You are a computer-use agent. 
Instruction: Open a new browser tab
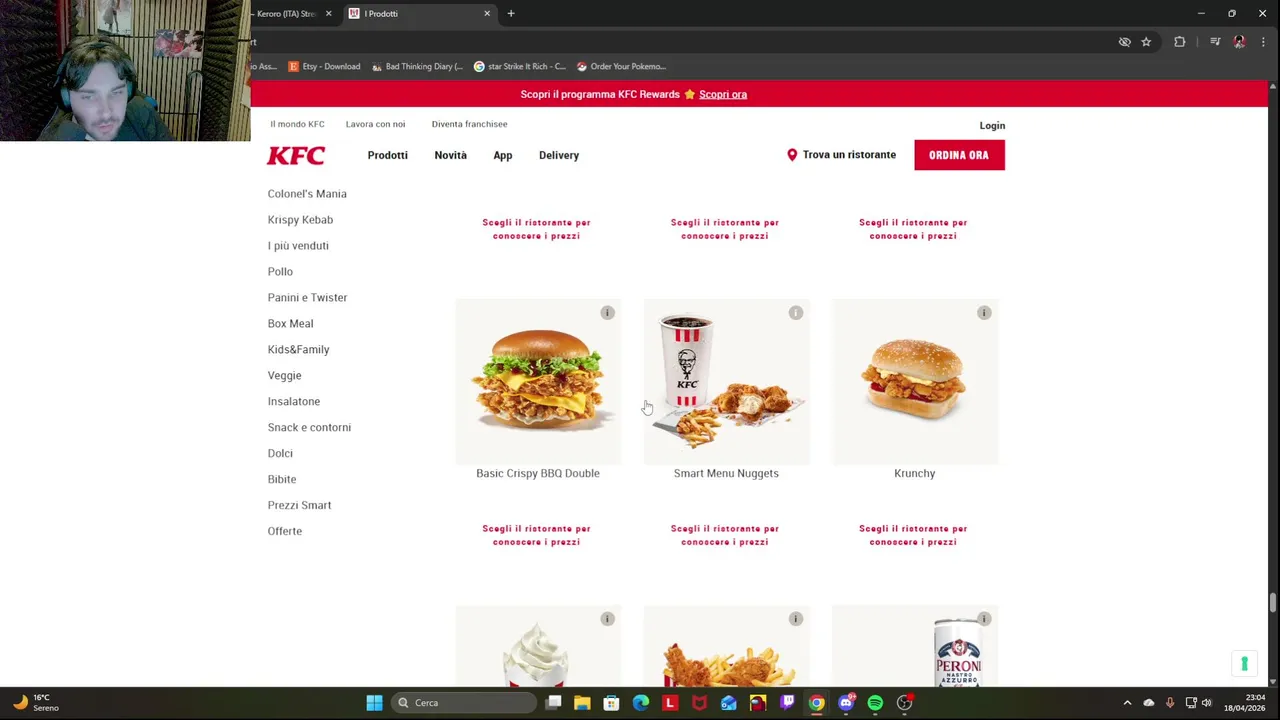click(x=511, y=13)
